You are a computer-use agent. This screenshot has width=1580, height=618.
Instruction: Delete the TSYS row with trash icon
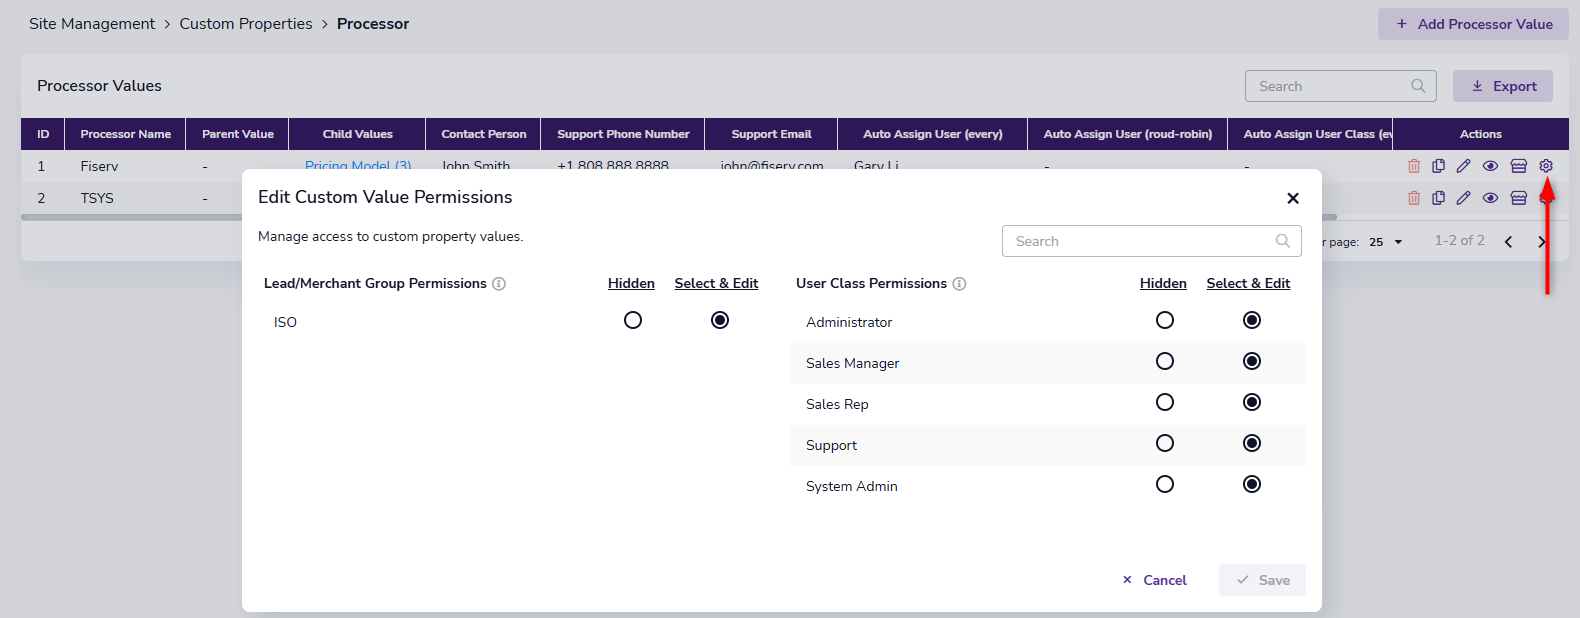(x=1414, y=198)
